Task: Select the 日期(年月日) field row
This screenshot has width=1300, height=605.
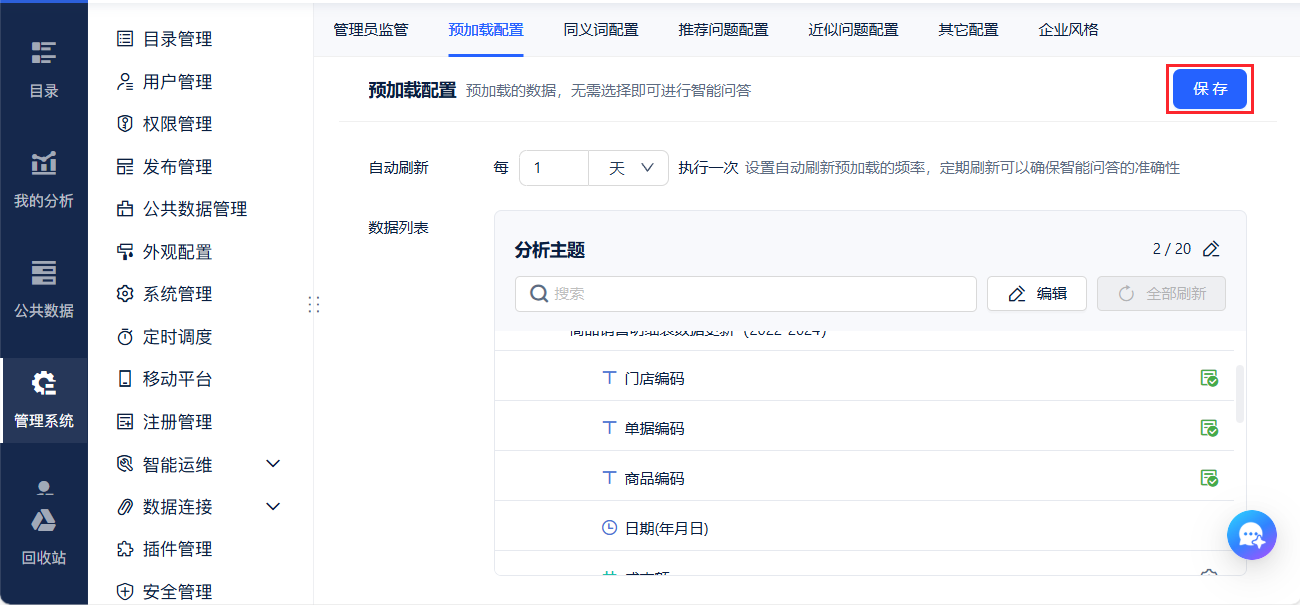Action: (865, 527)
